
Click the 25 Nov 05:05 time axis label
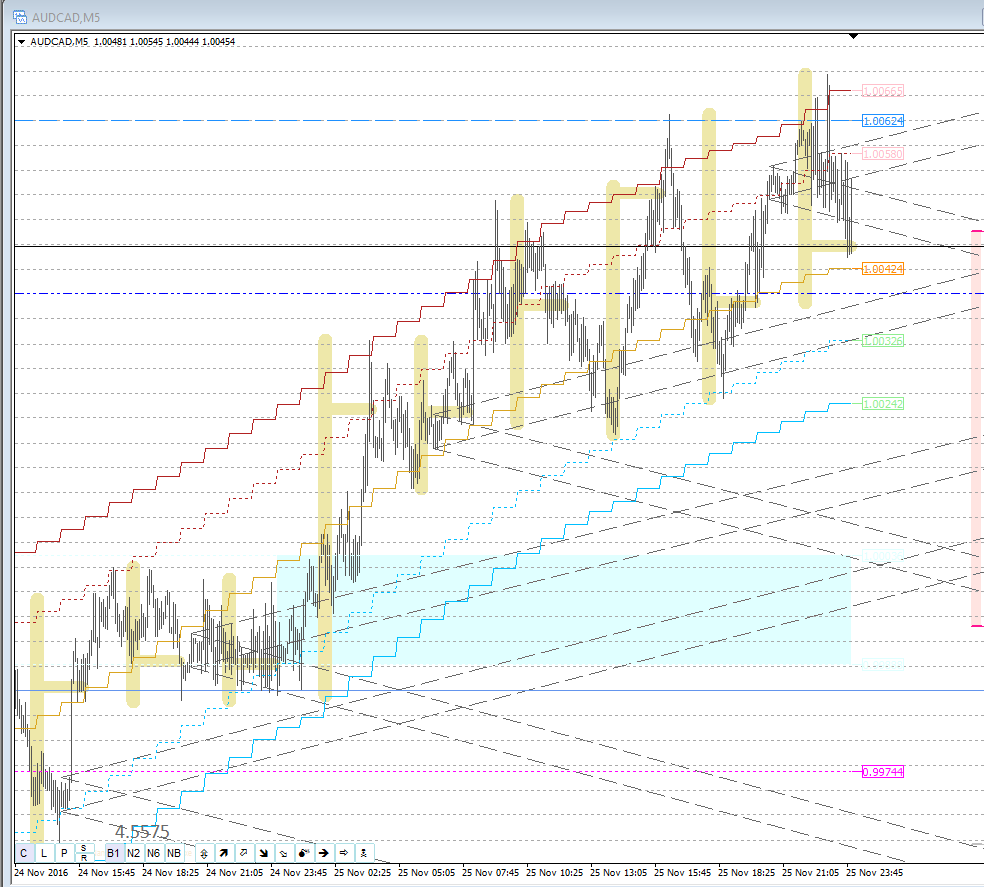point(426,873)
